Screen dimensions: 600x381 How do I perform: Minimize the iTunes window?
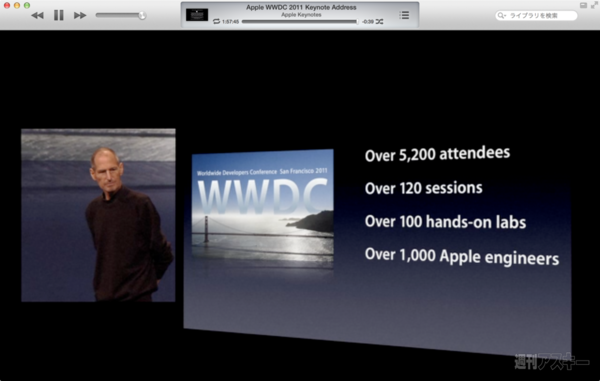(x=16, y=5)
